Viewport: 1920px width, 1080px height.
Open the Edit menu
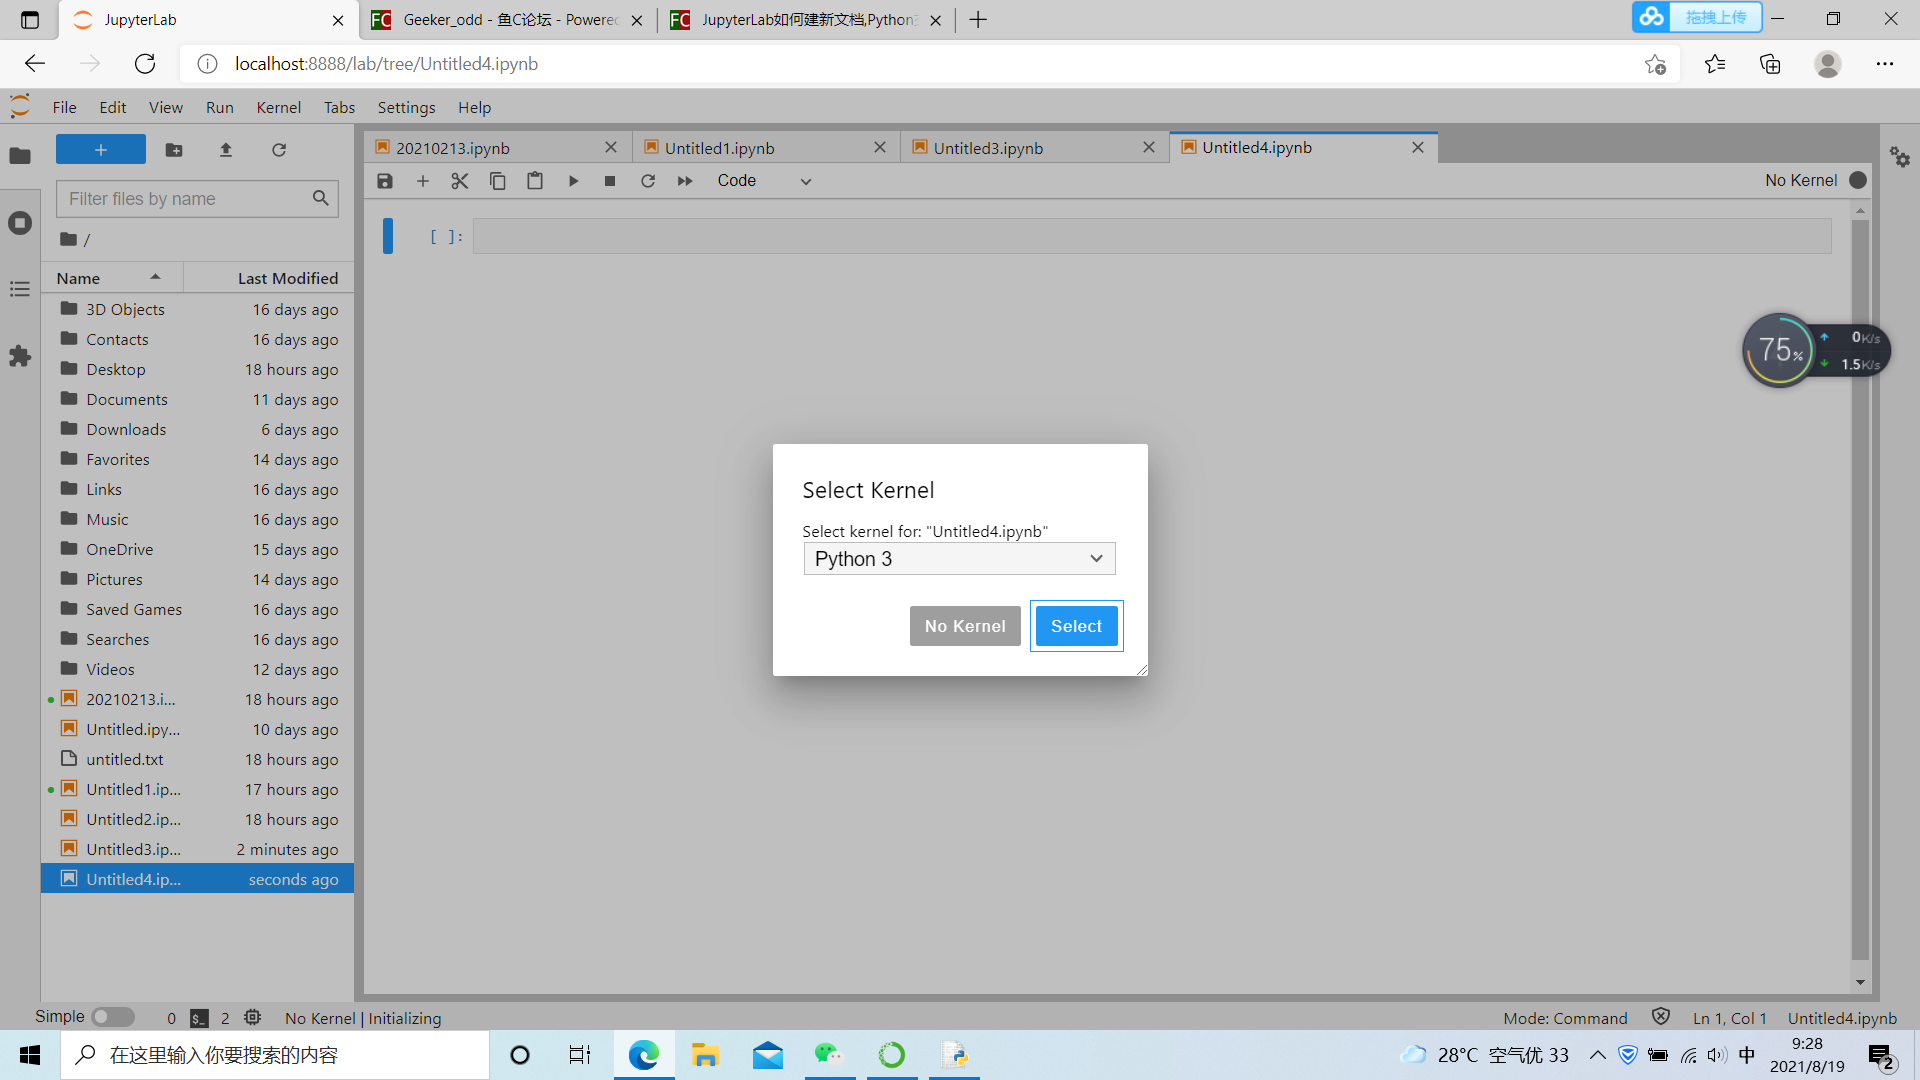113,107
